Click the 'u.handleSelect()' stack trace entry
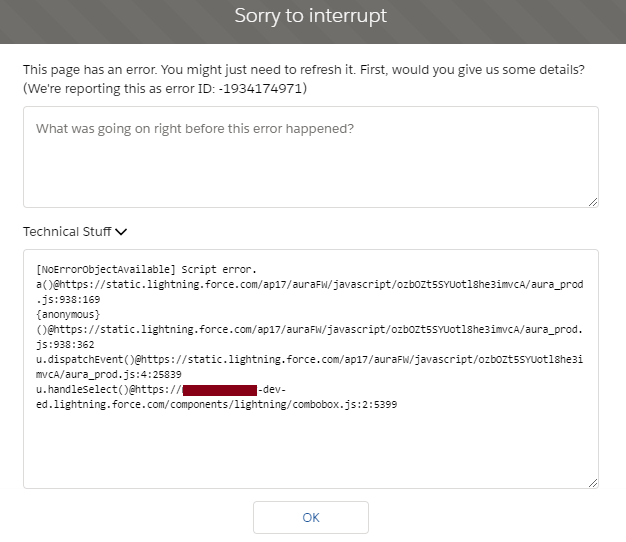This screenshot has width=626, height=542. click(x=84, y=389)
